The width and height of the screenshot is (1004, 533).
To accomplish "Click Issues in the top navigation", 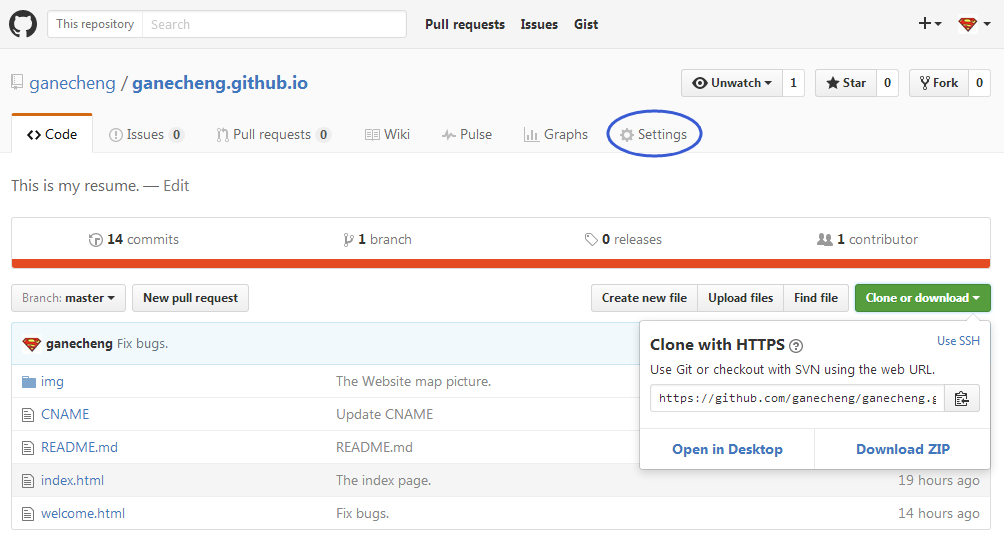I will pyautogui.click(x=539, y=24).
